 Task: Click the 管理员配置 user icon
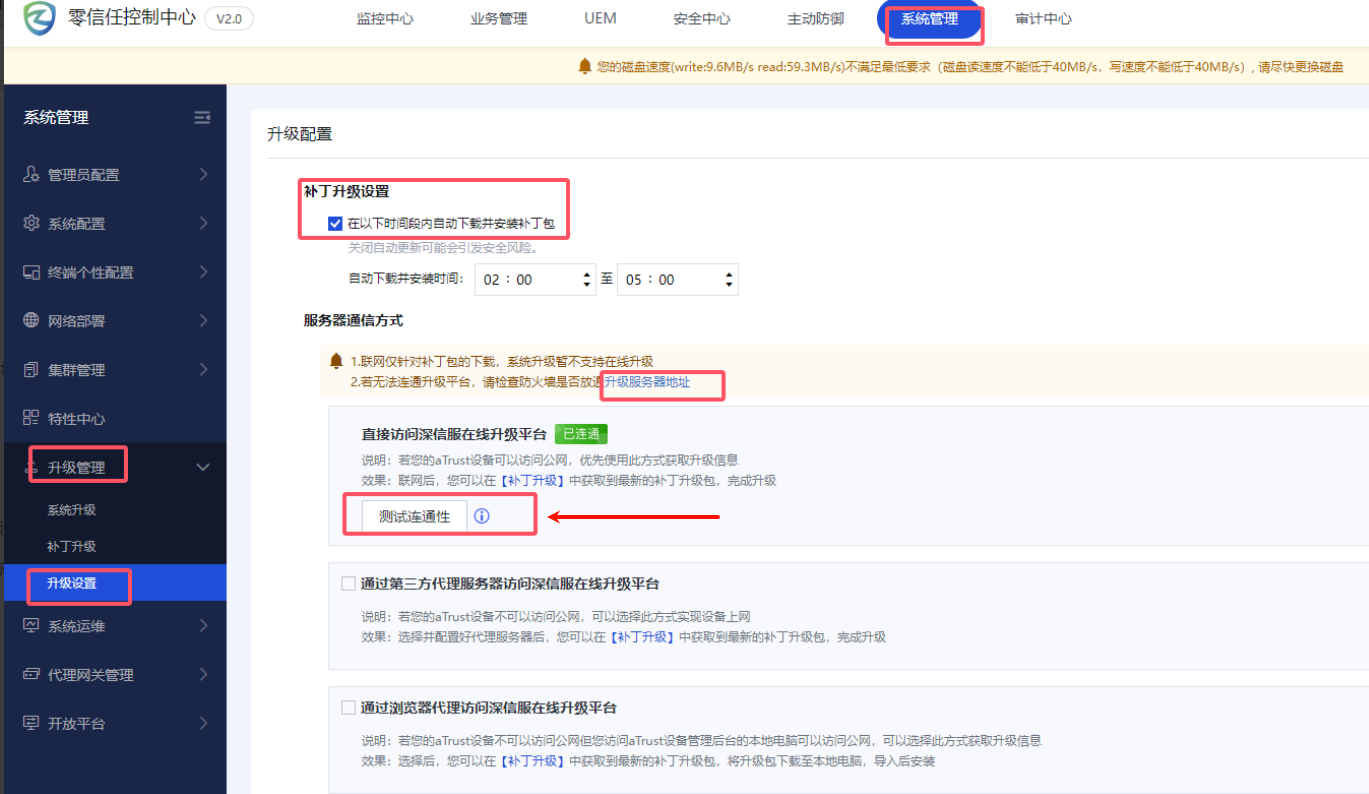(x=31, y=175)
